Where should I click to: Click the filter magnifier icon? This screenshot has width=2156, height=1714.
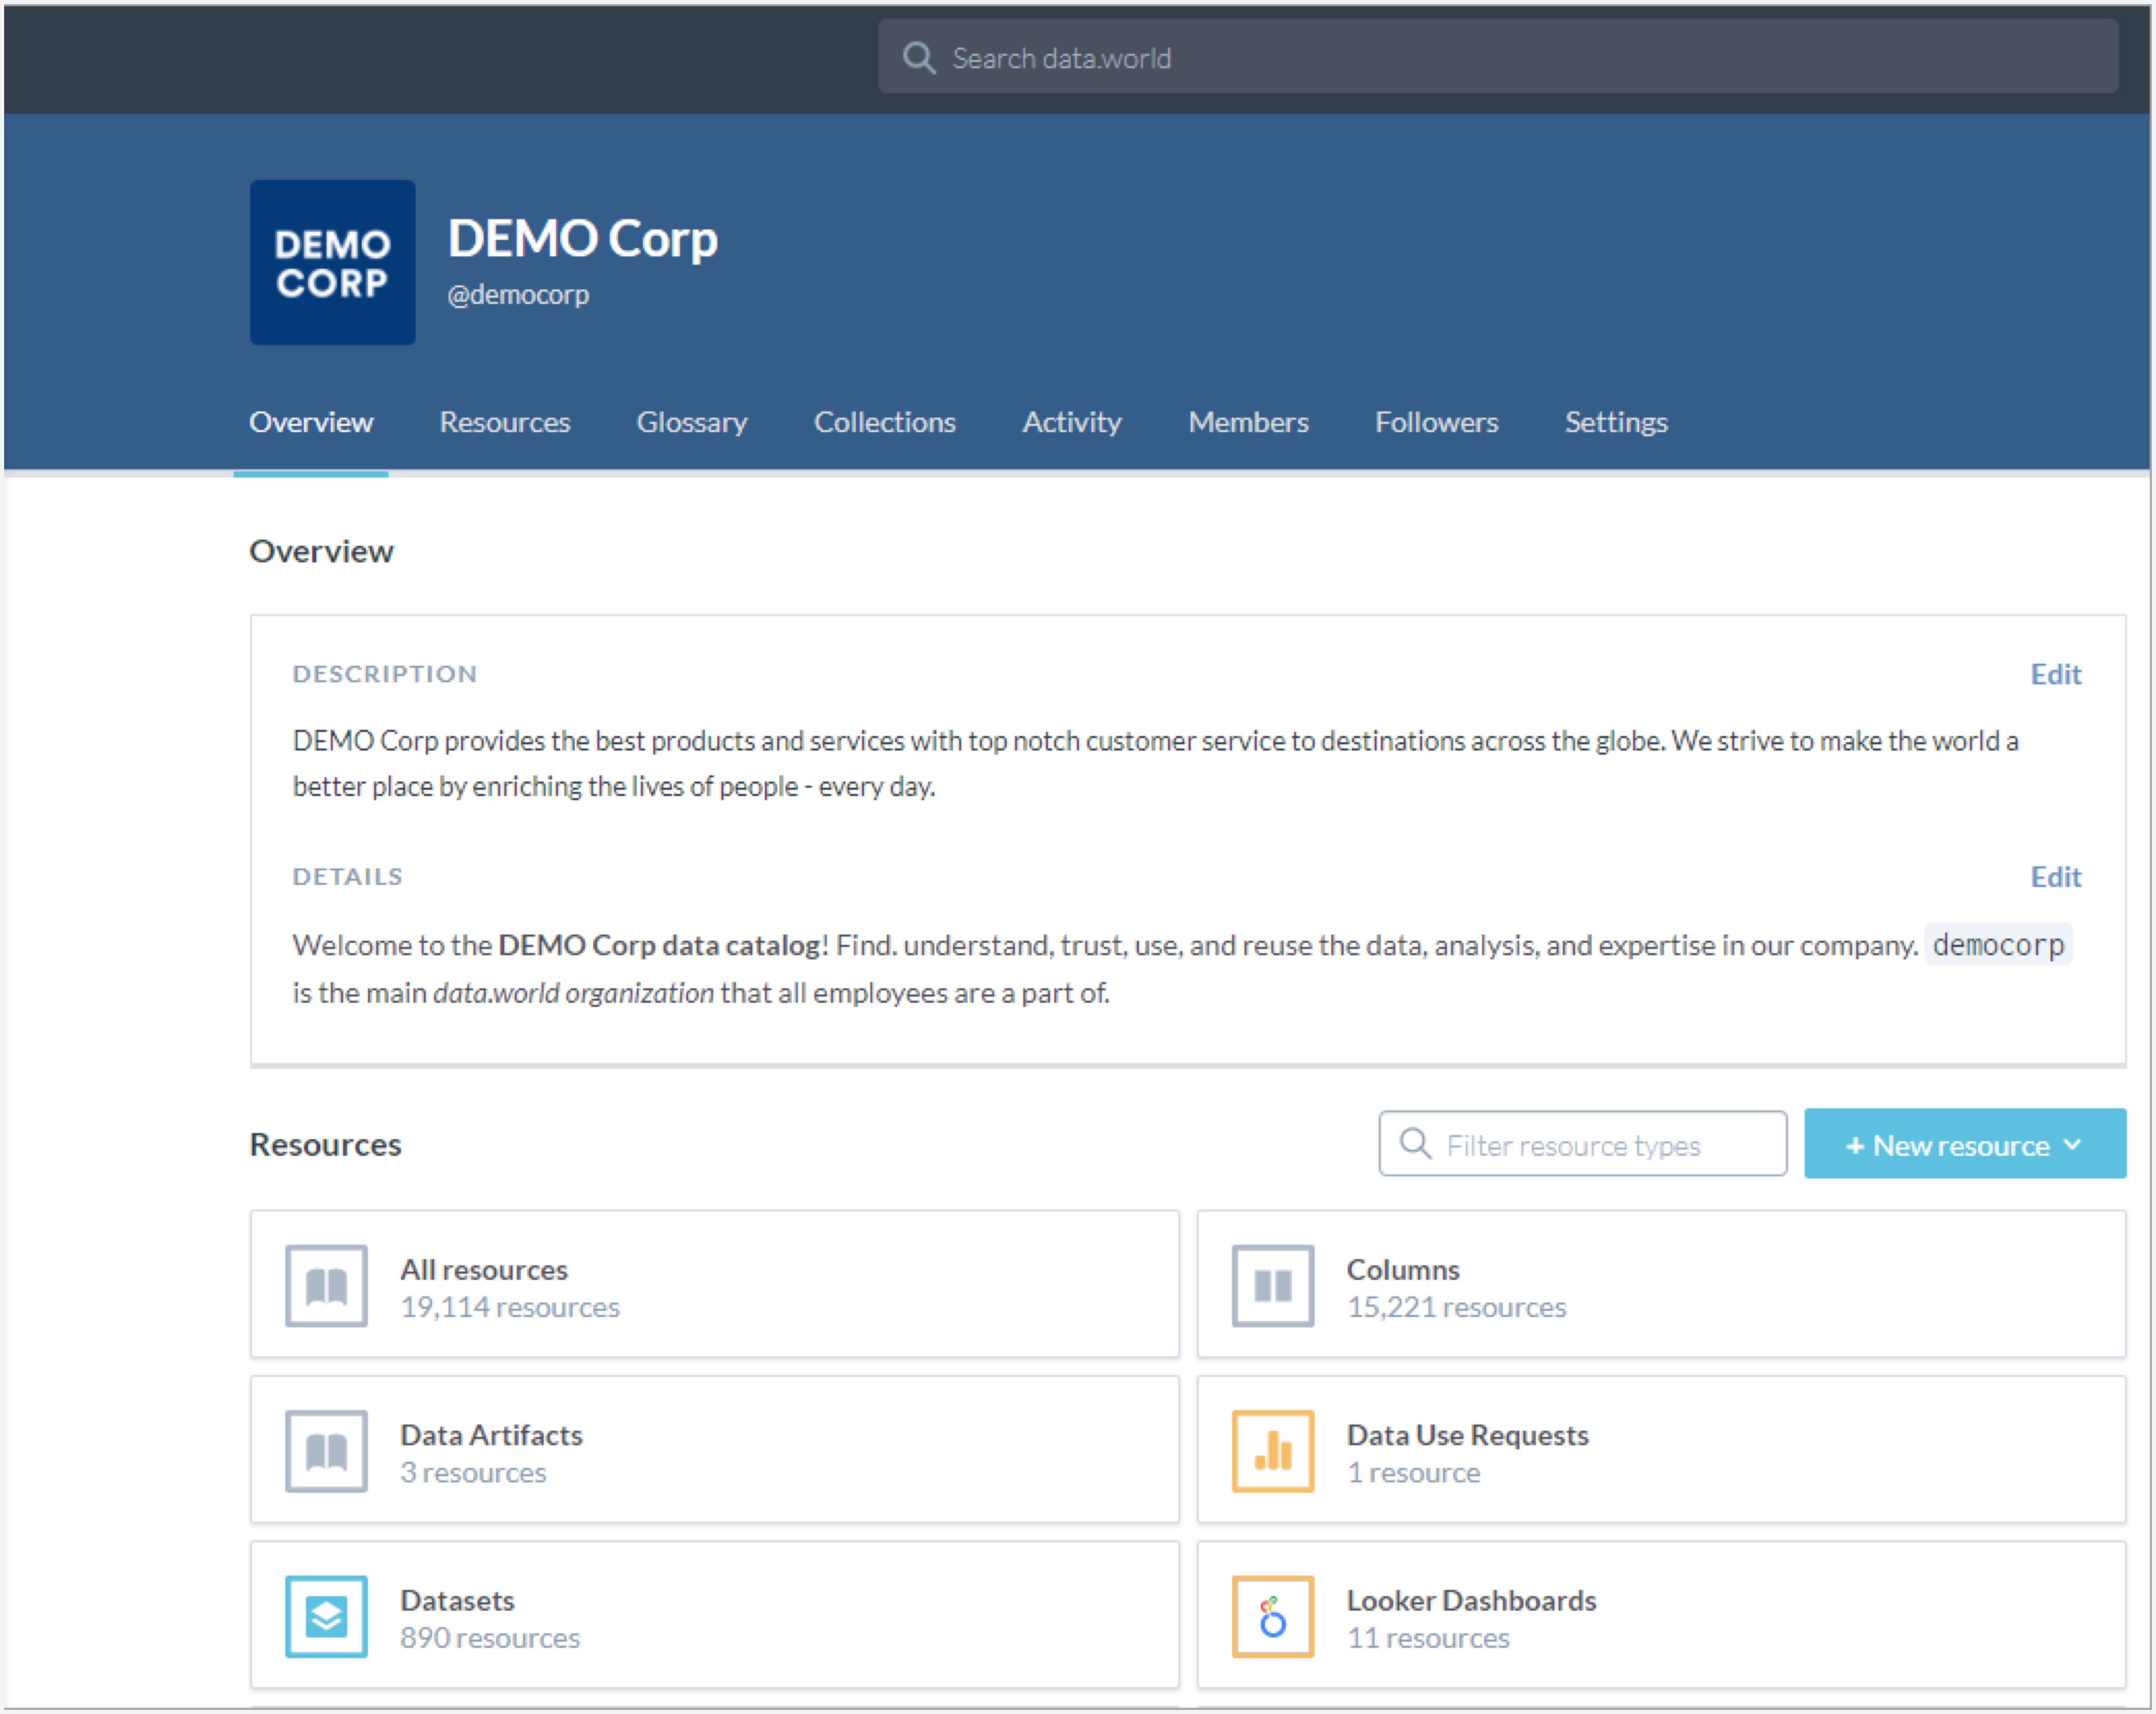coord(1414,1143)
